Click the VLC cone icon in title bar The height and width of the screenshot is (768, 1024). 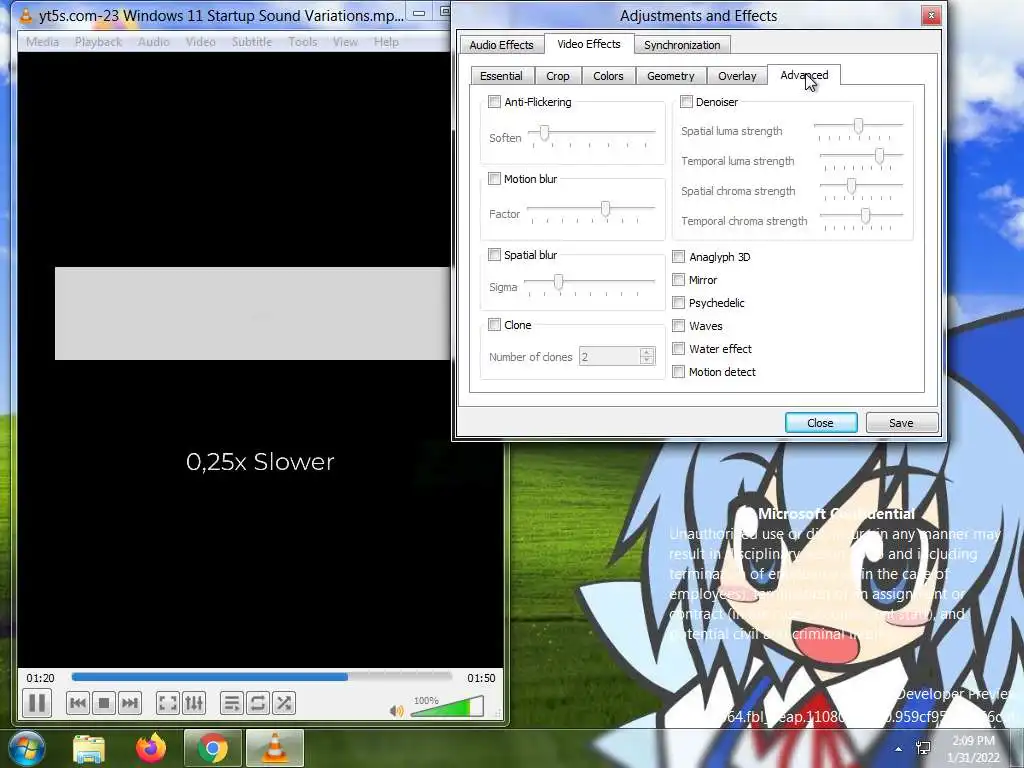coord(26,15)
